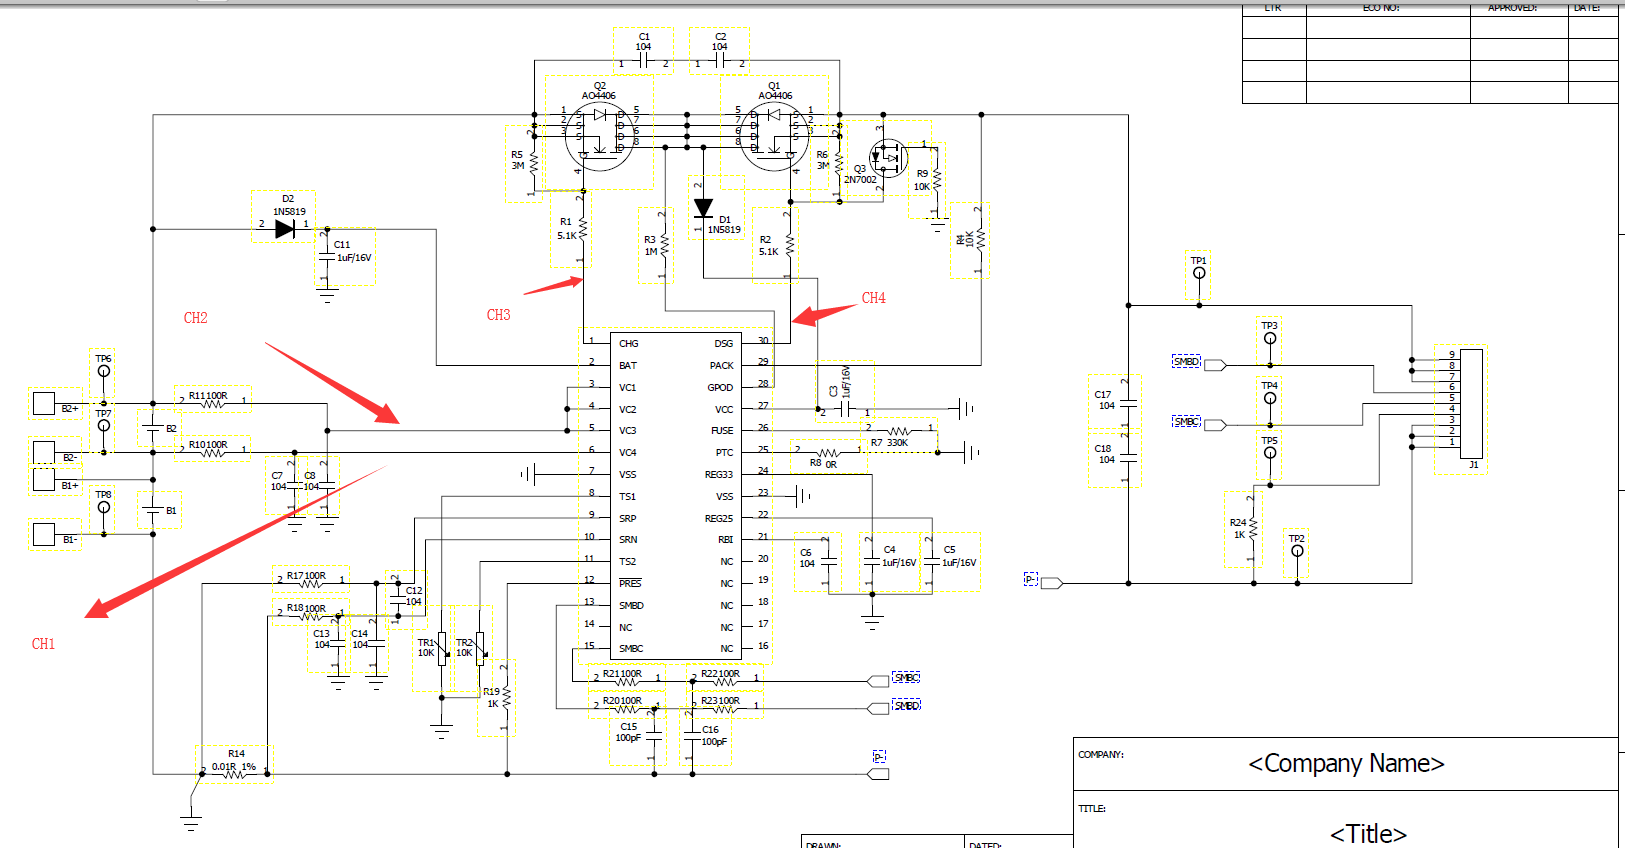Image resolution: width=1625 pixels, height=848 pixels.
Task: Click the R7 330K resistor symbol
Action: pos(899,431)
